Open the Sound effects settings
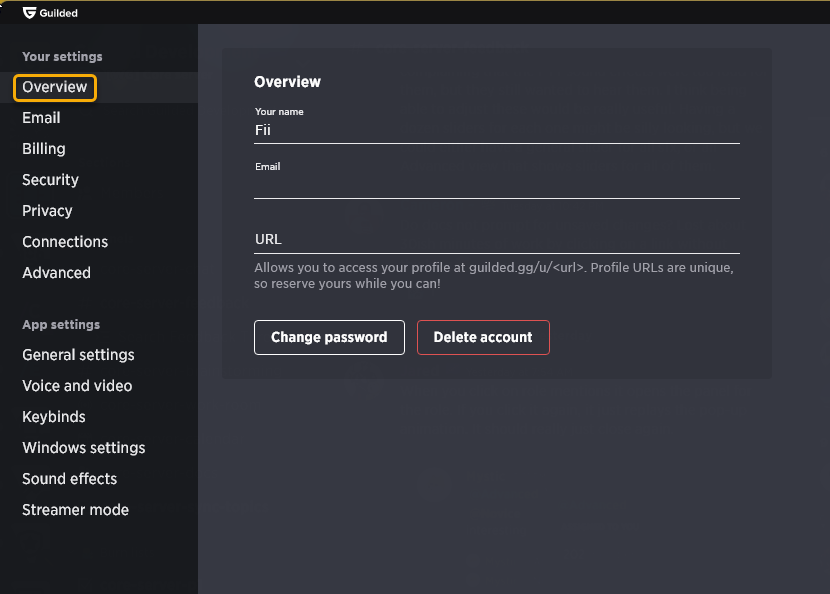This screenshot has height=594, width=830. pyautogui.click(x=69, y=479)
